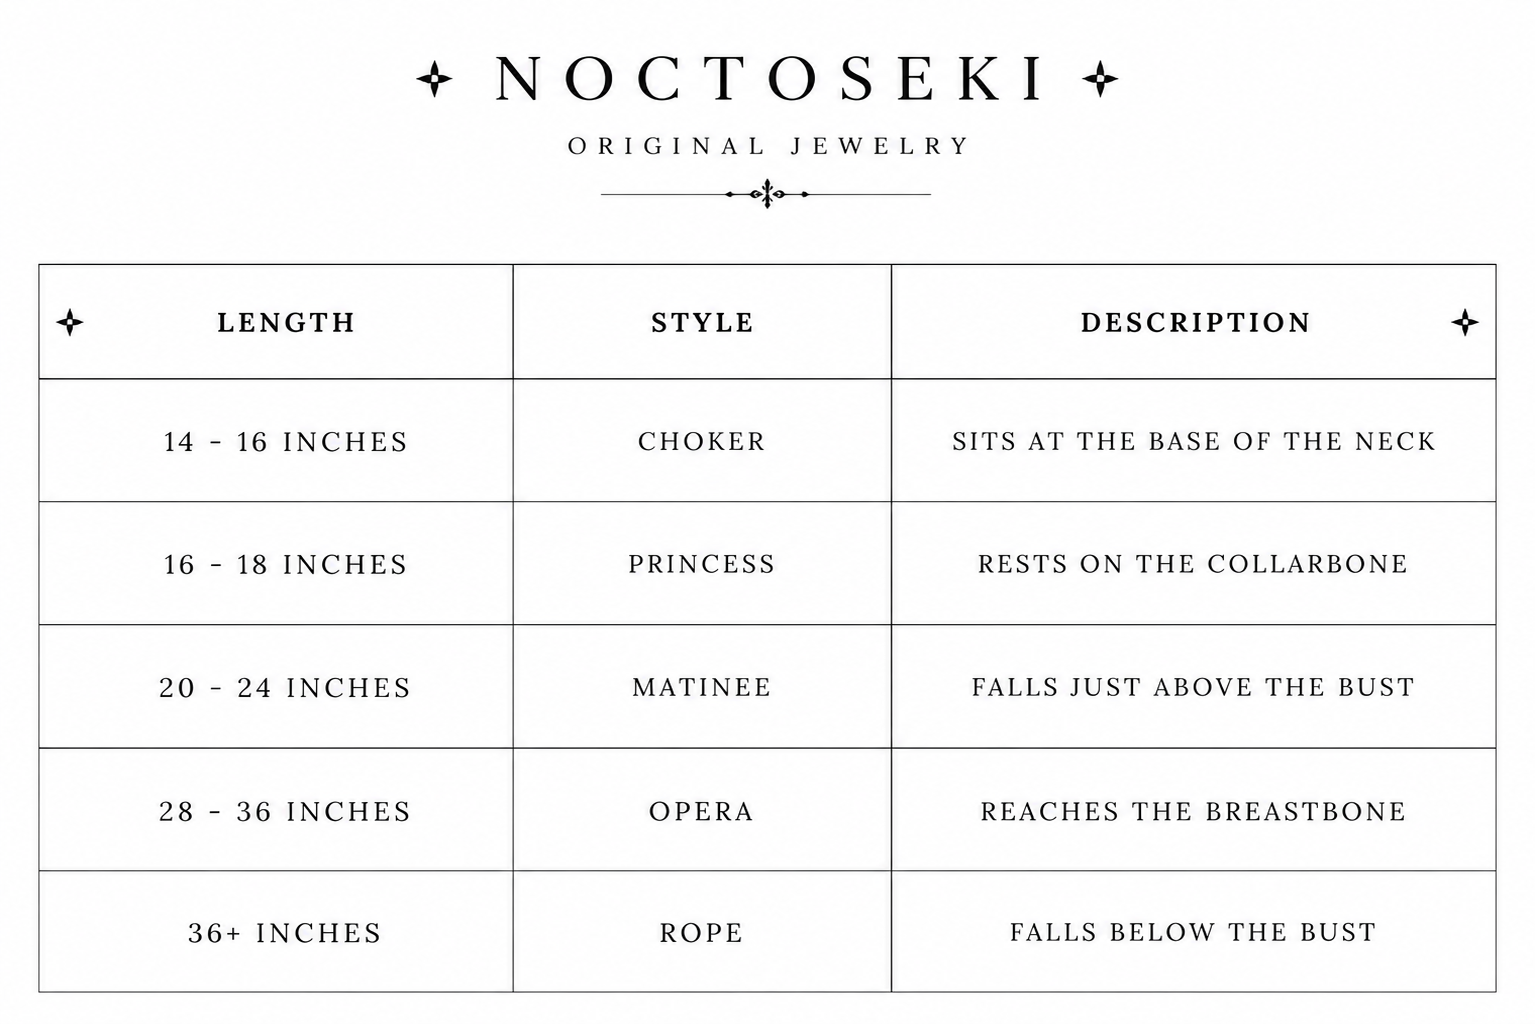1535x1024 pixels.
Task: Click the 20 - 24 INCHES cell
Action: tap(276, 687)
